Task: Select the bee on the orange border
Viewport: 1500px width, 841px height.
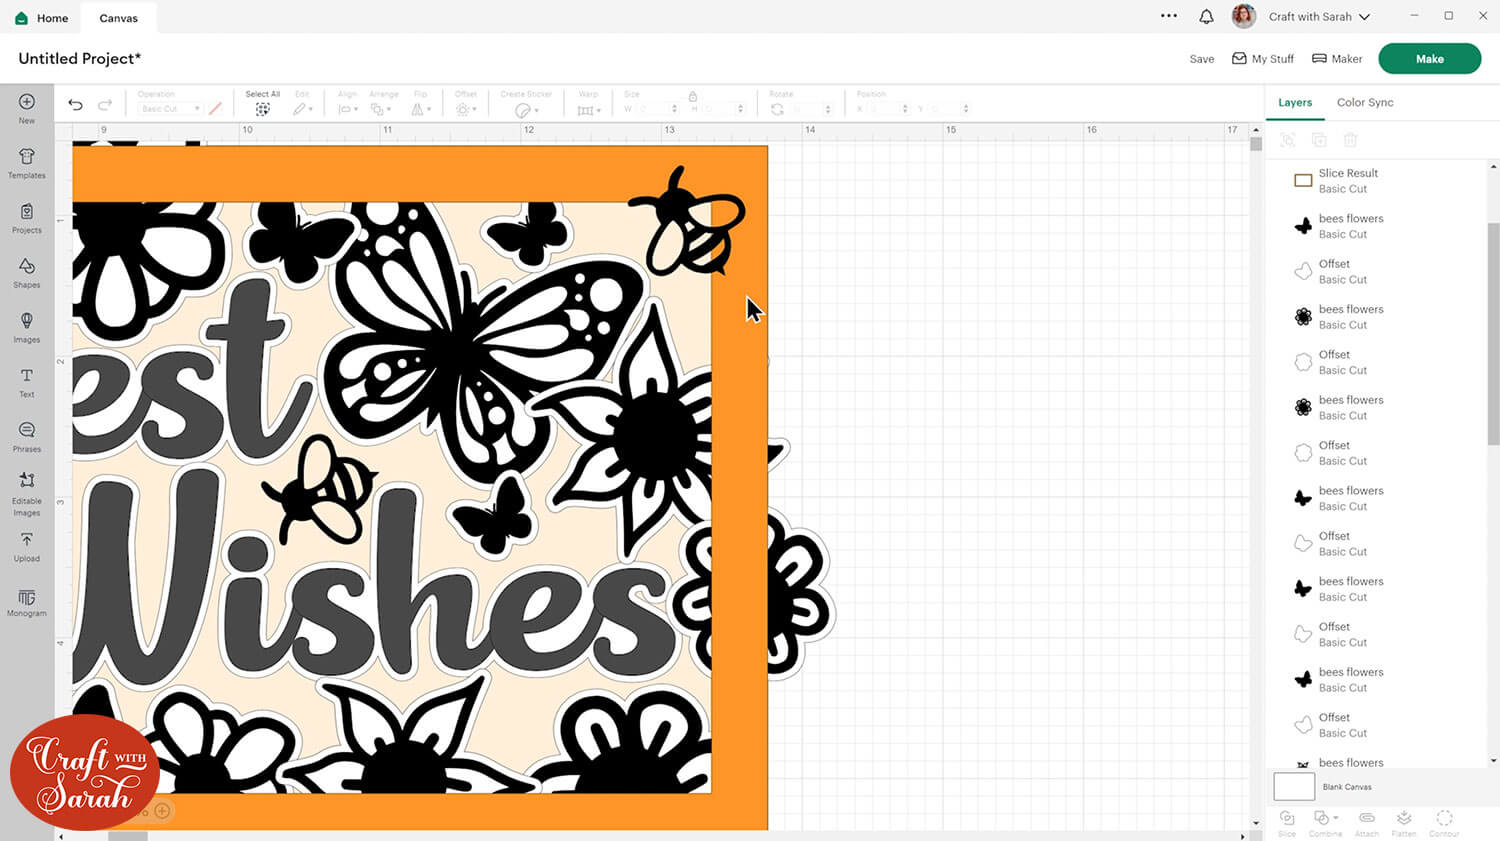Action: (x=688, y=221)
